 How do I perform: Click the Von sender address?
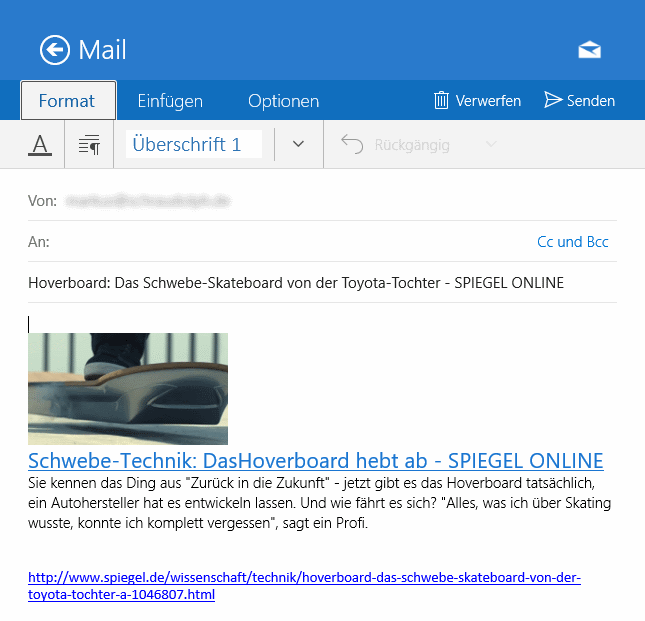tap(148, 201)
